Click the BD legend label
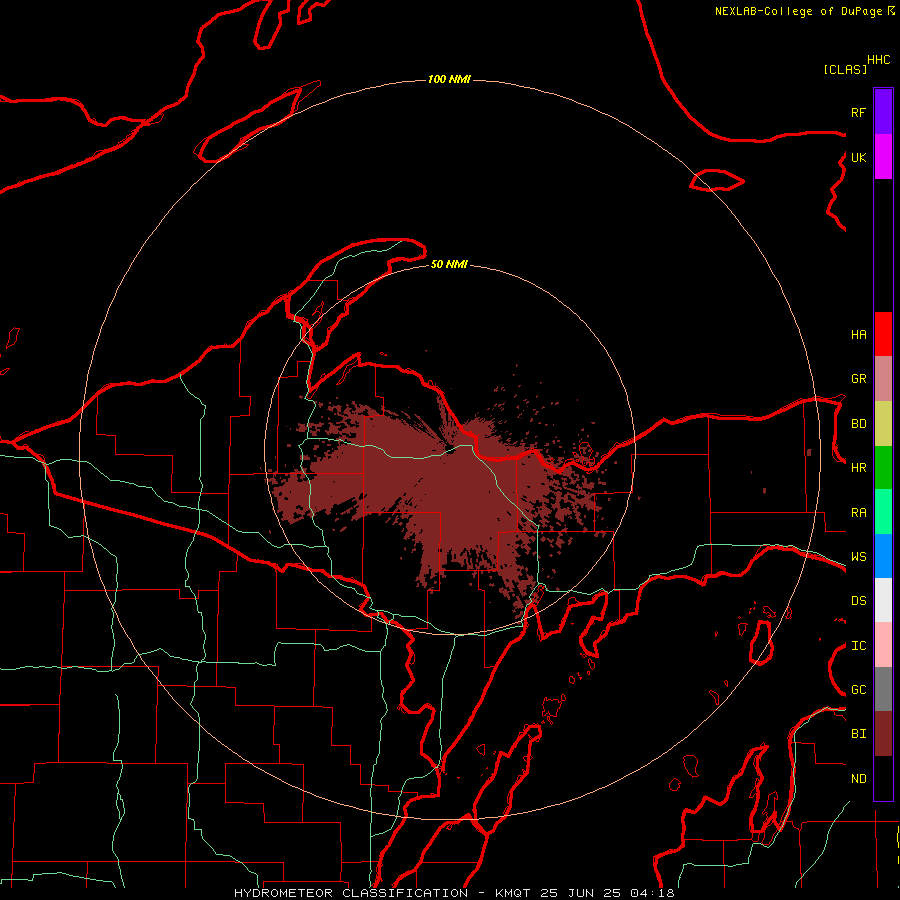Screen dimensions: 900x900 pyautogui.click(x=858, y=424)
